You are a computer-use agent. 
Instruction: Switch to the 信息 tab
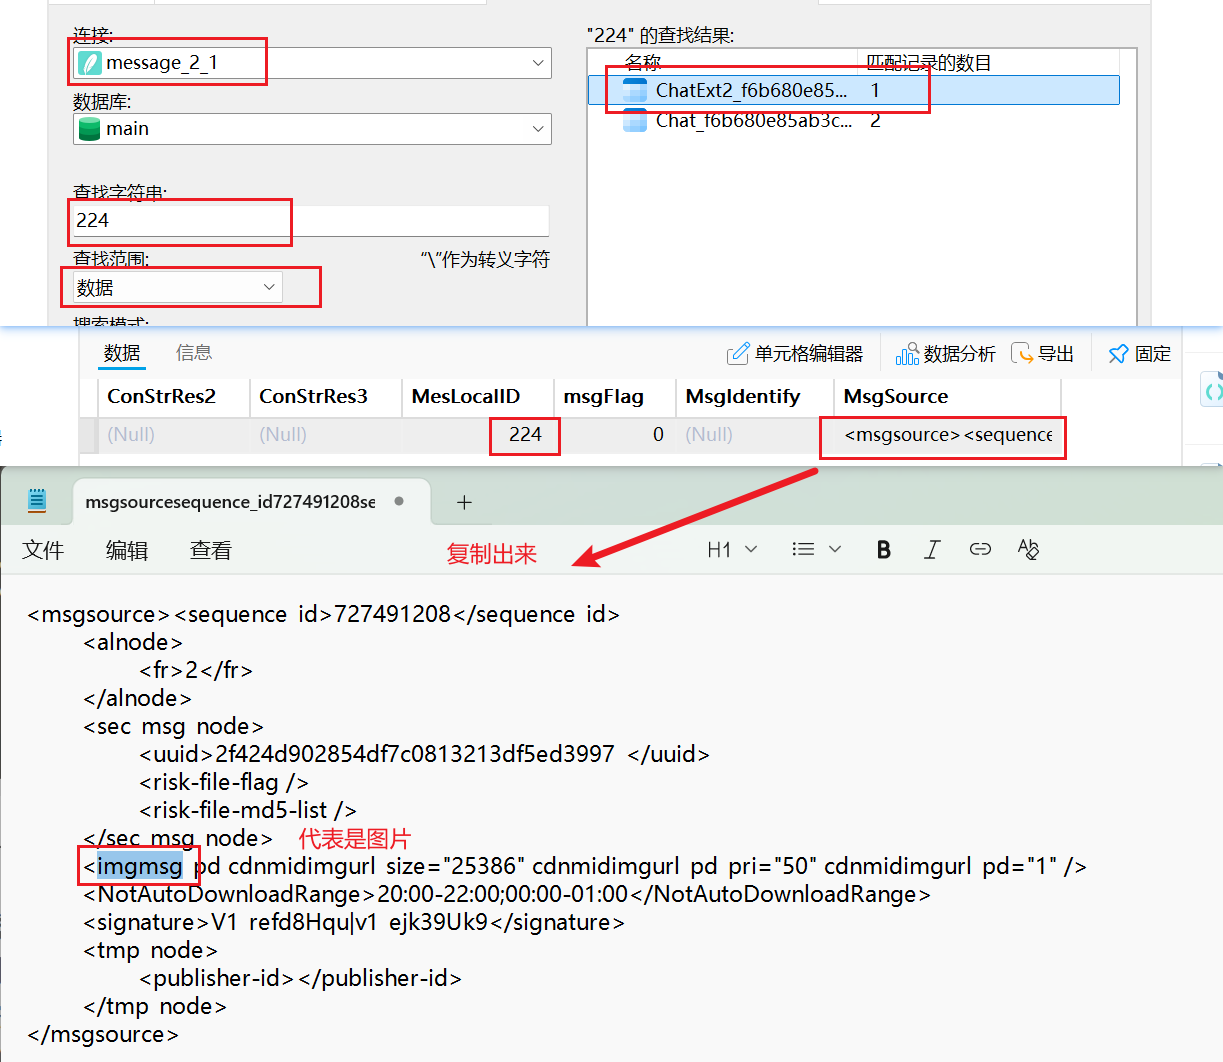pos(193,353)
